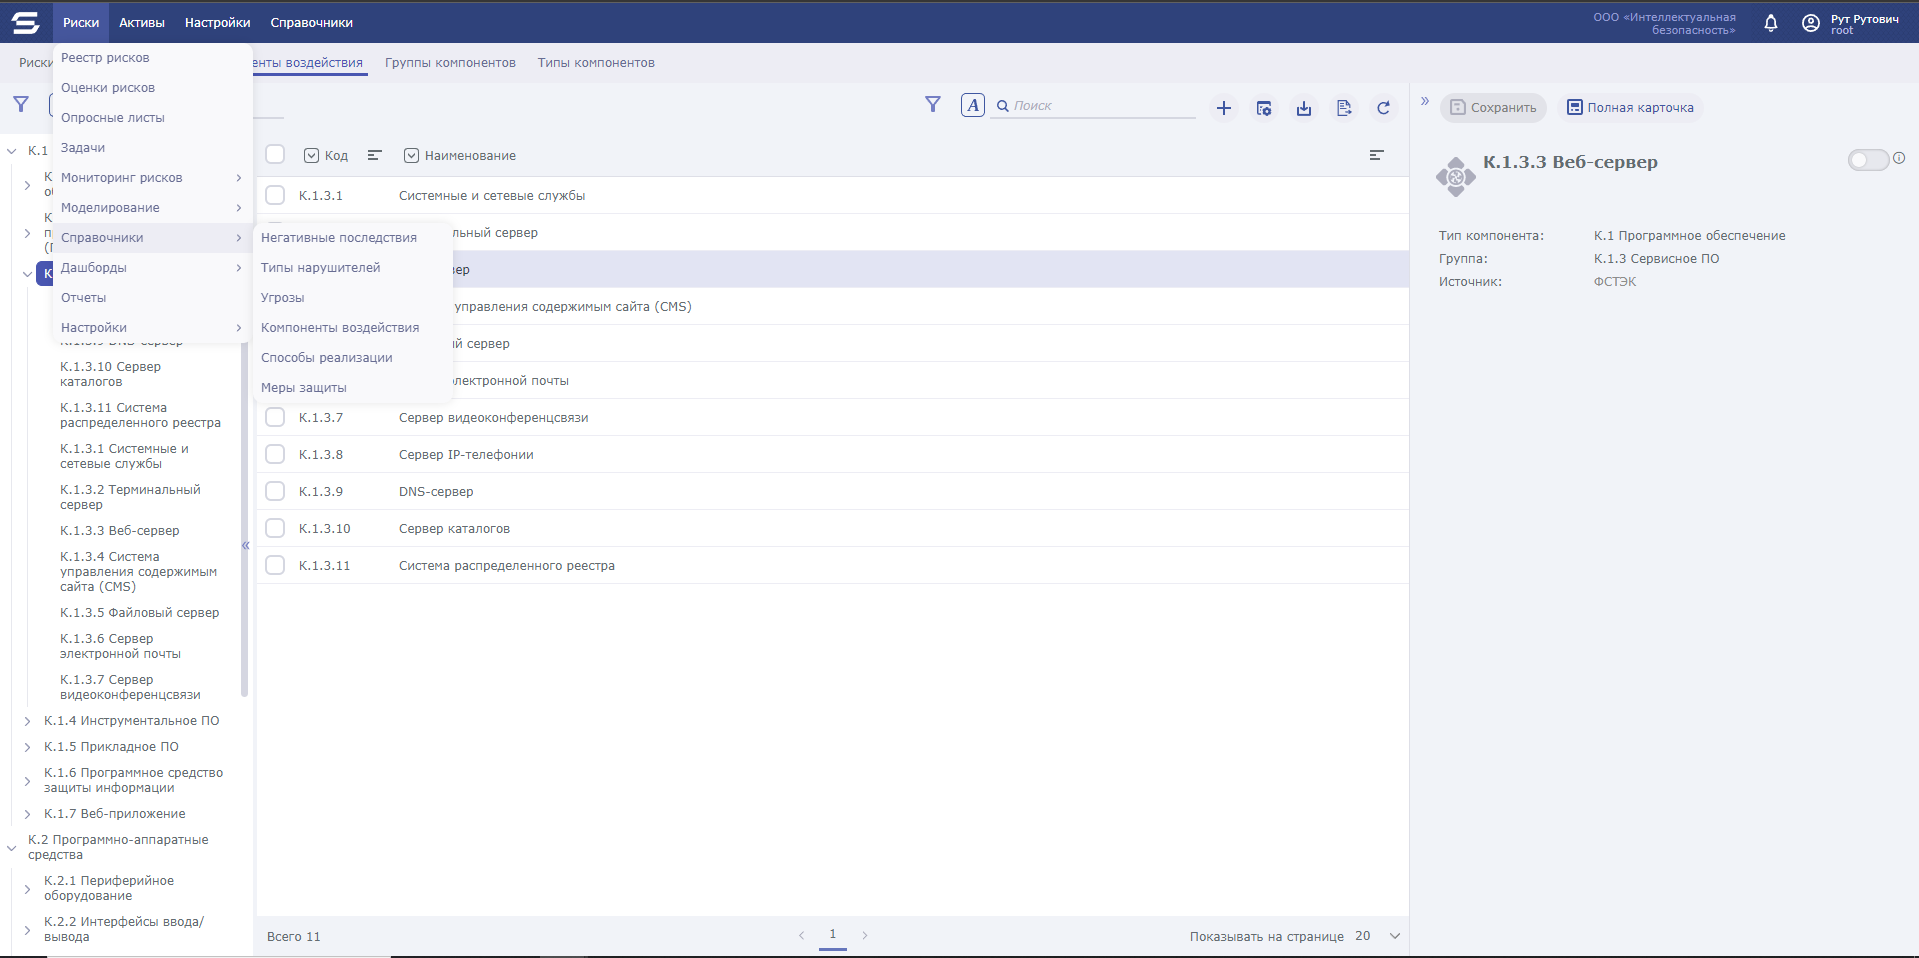Select page 1 in pagination
Screen dimensions: 1919x958
pyautogui.click(x=832, y=935)
